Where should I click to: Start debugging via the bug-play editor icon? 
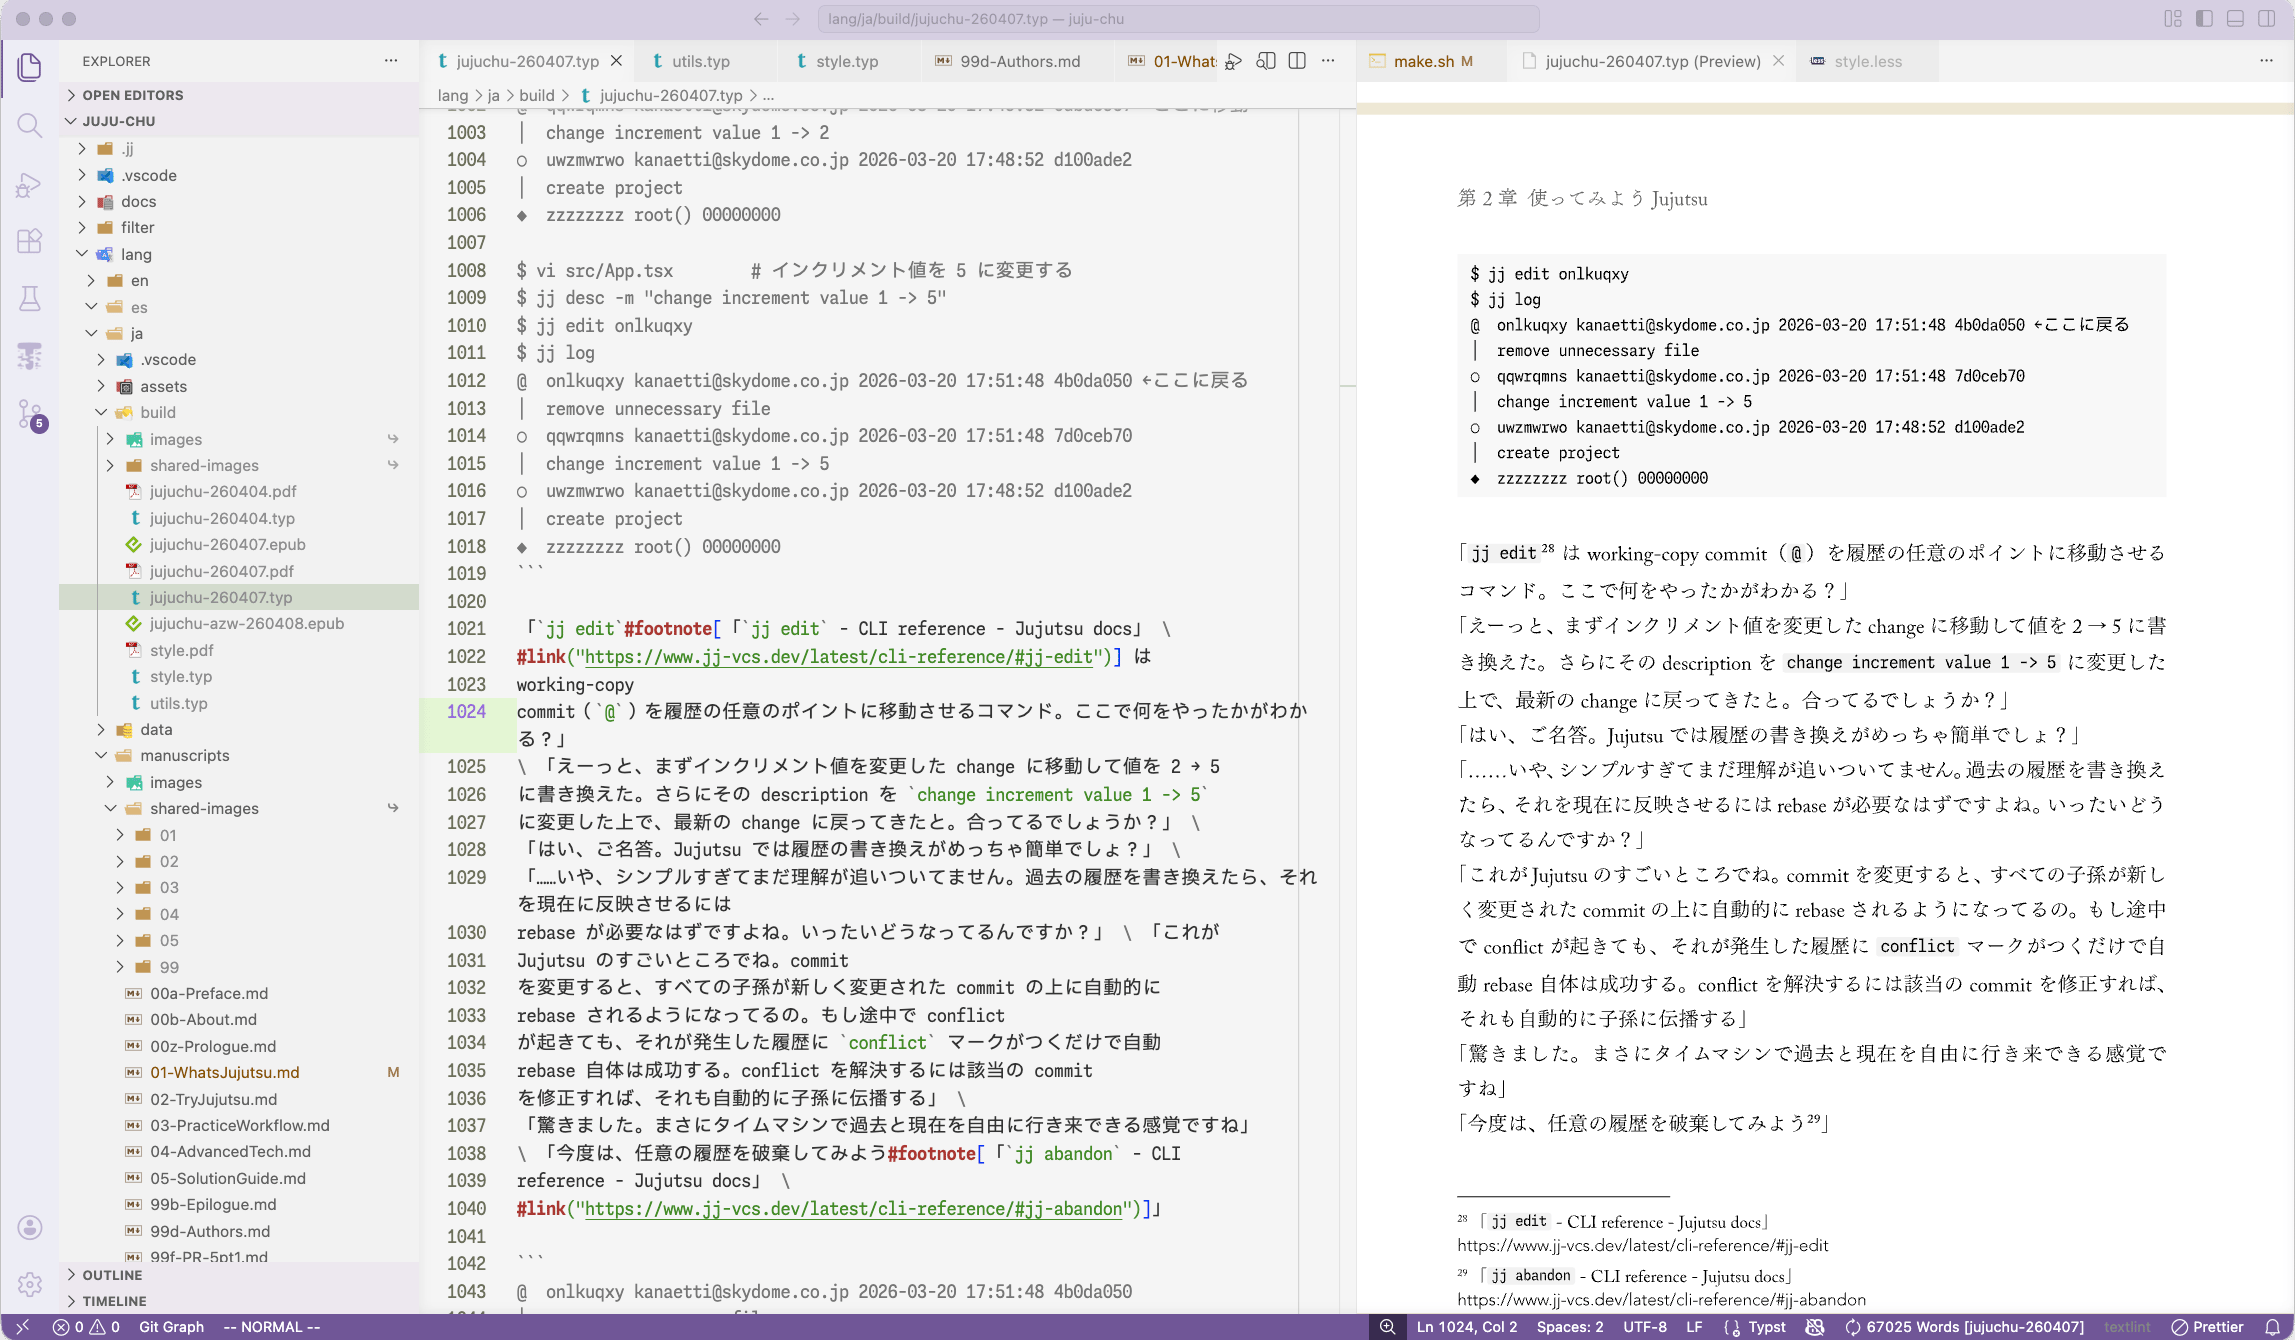(1234, 61)
